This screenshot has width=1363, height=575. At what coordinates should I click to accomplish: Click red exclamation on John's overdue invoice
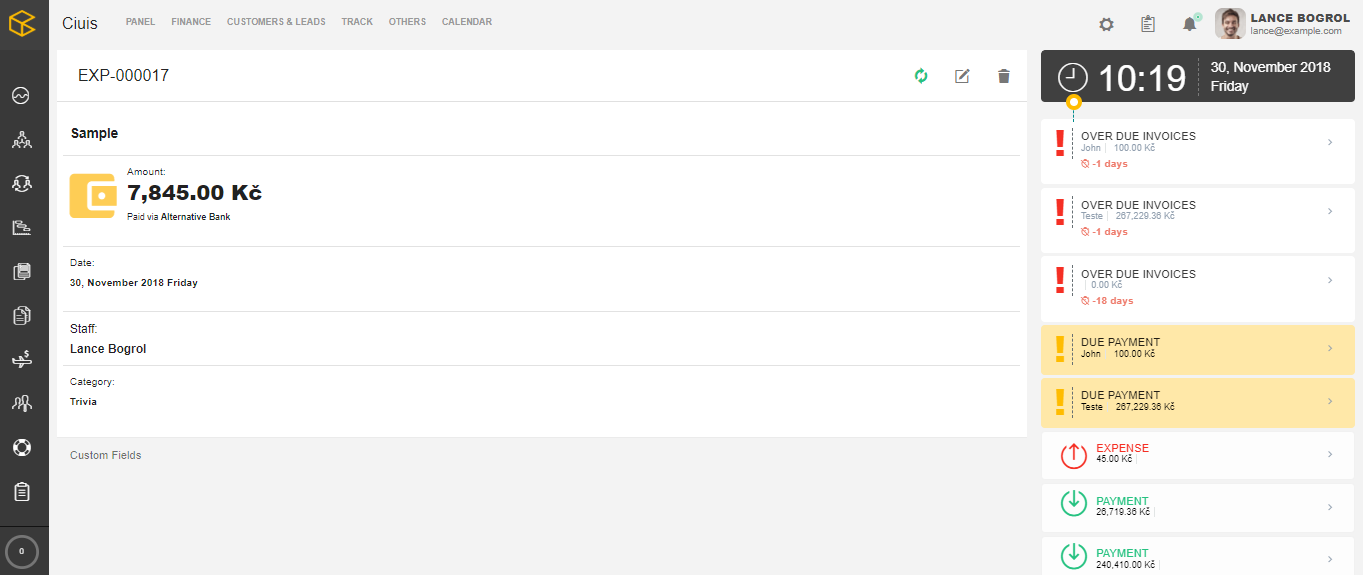click(1060, 143)
